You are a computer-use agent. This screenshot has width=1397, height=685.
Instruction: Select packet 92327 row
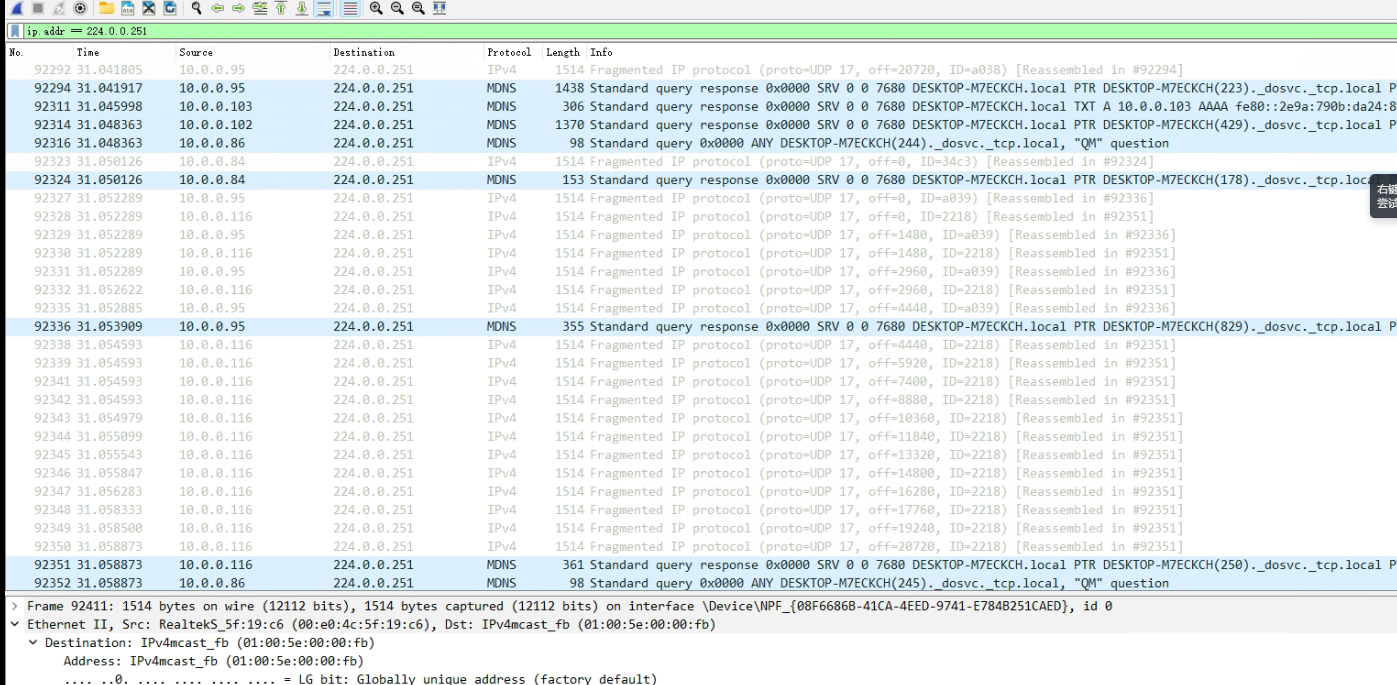coord(700,198)
